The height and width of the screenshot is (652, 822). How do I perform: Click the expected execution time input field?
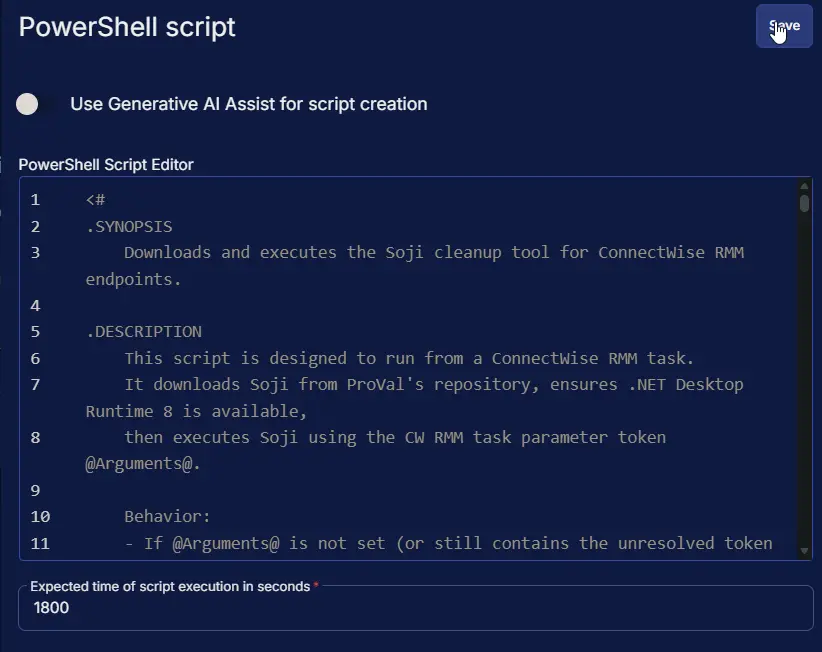click(415, 608)
